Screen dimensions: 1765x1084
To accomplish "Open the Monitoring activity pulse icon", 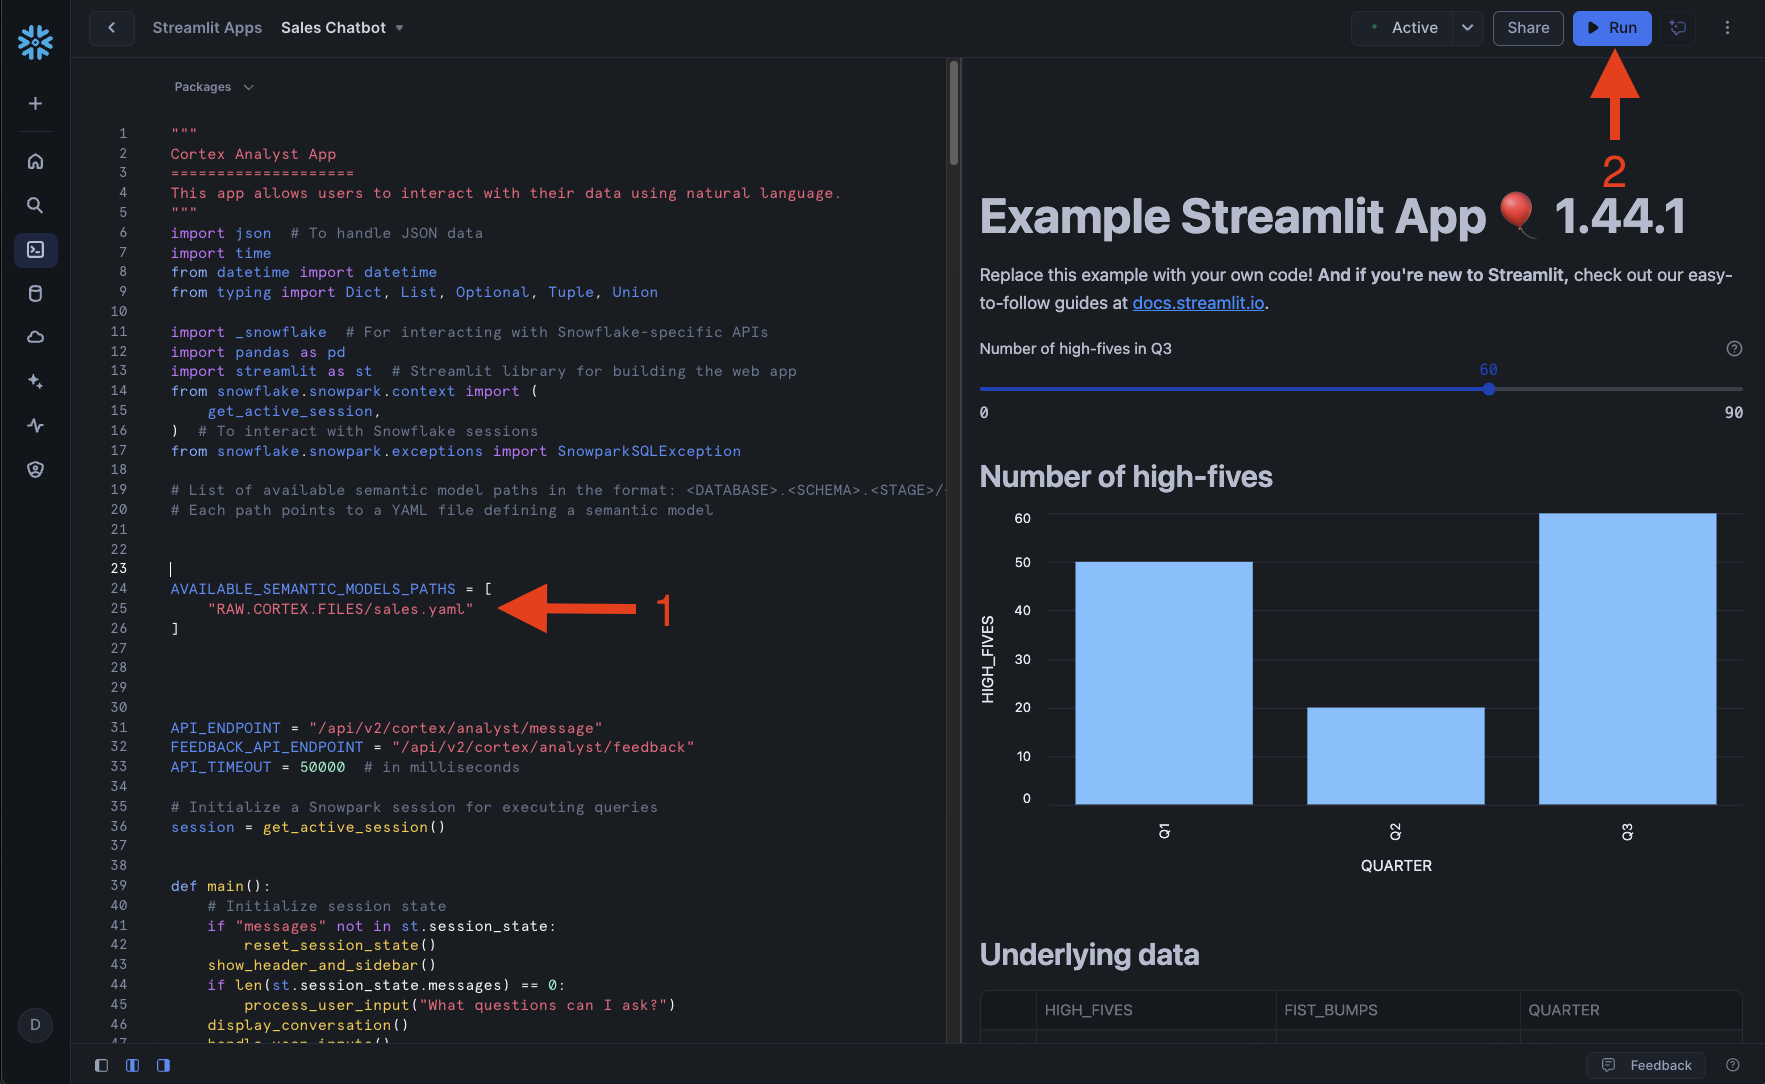I will 35,425.
